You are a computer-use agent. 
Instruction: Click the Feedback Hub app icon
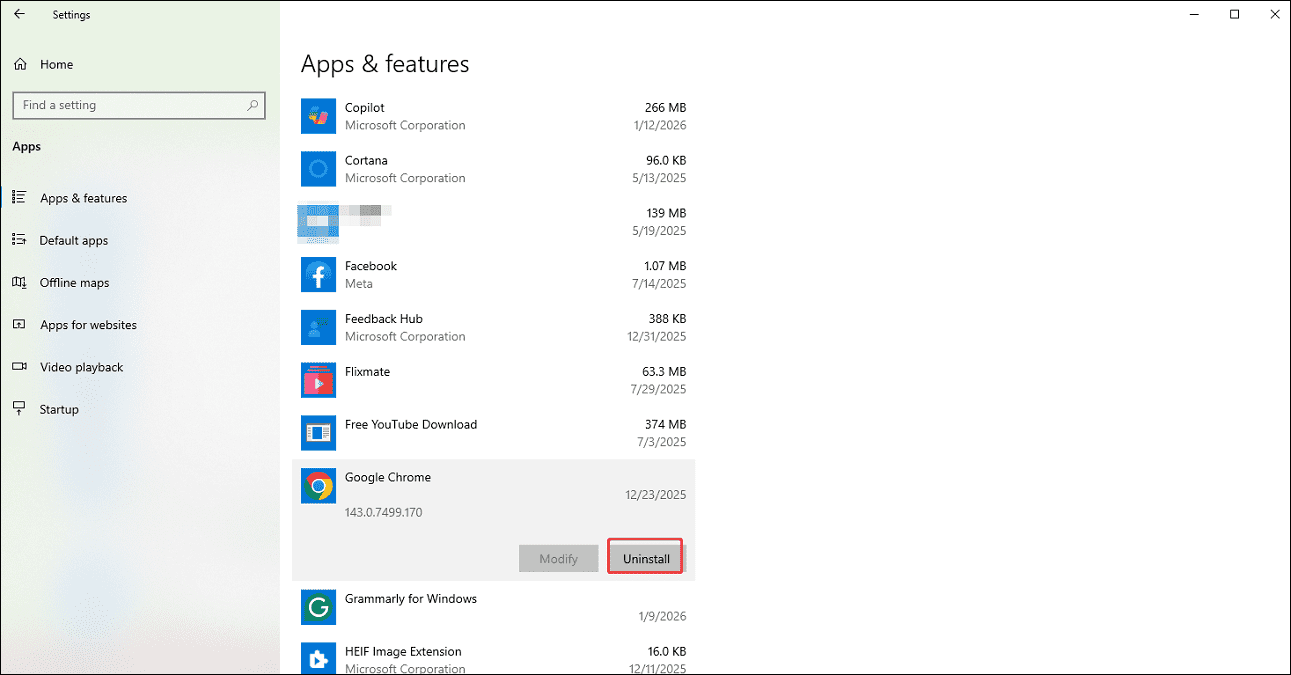[318, 327]
